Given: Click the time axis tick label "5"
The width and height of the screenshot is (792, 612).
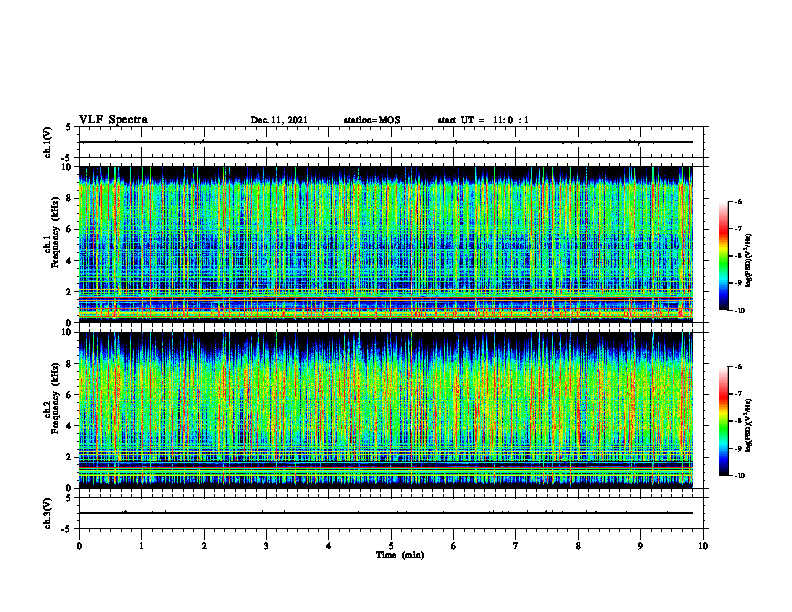Looking at the screenshot, I should coord(391,546).
